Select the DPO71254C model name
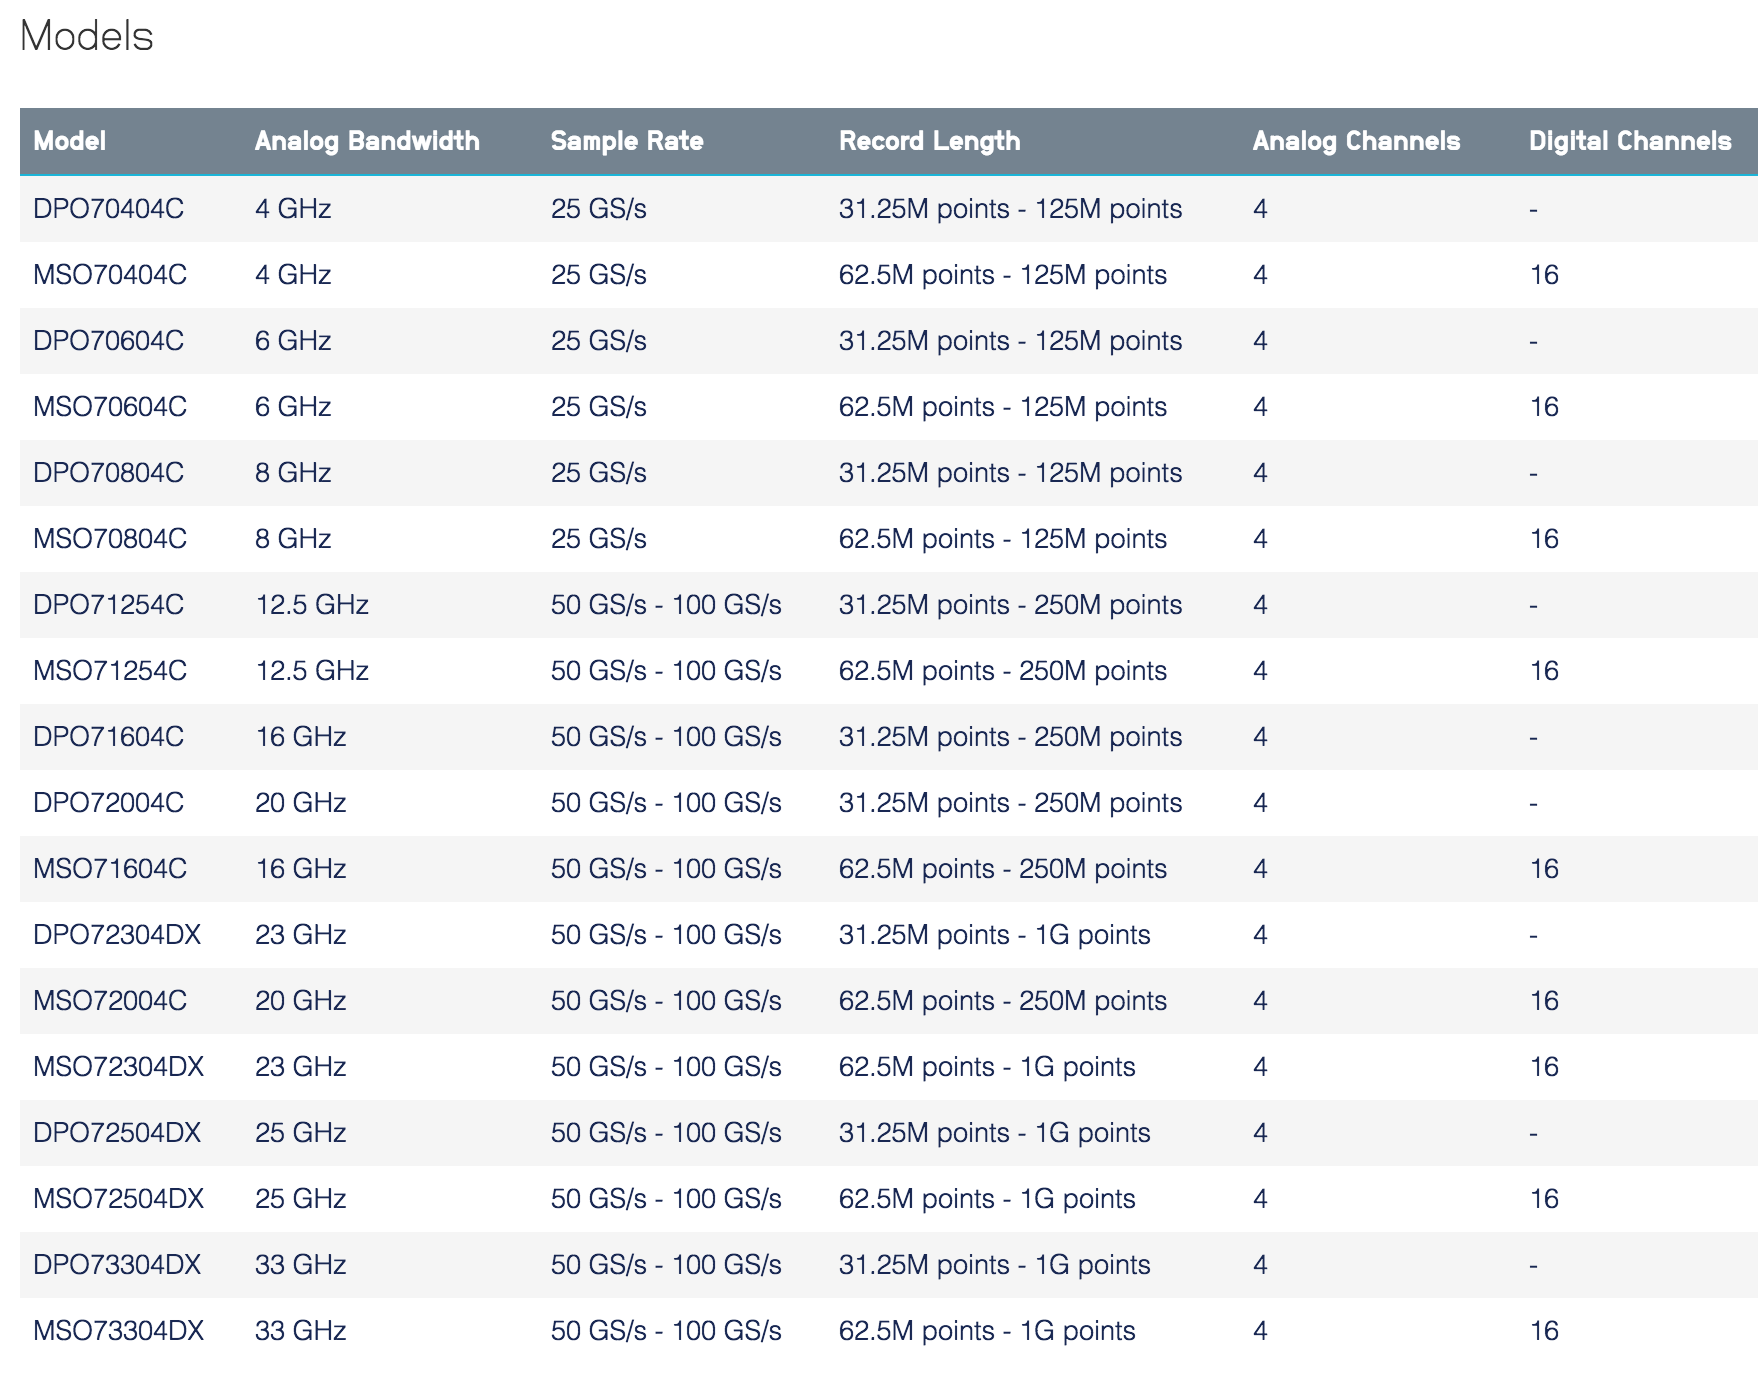 (x=108, y=605)
